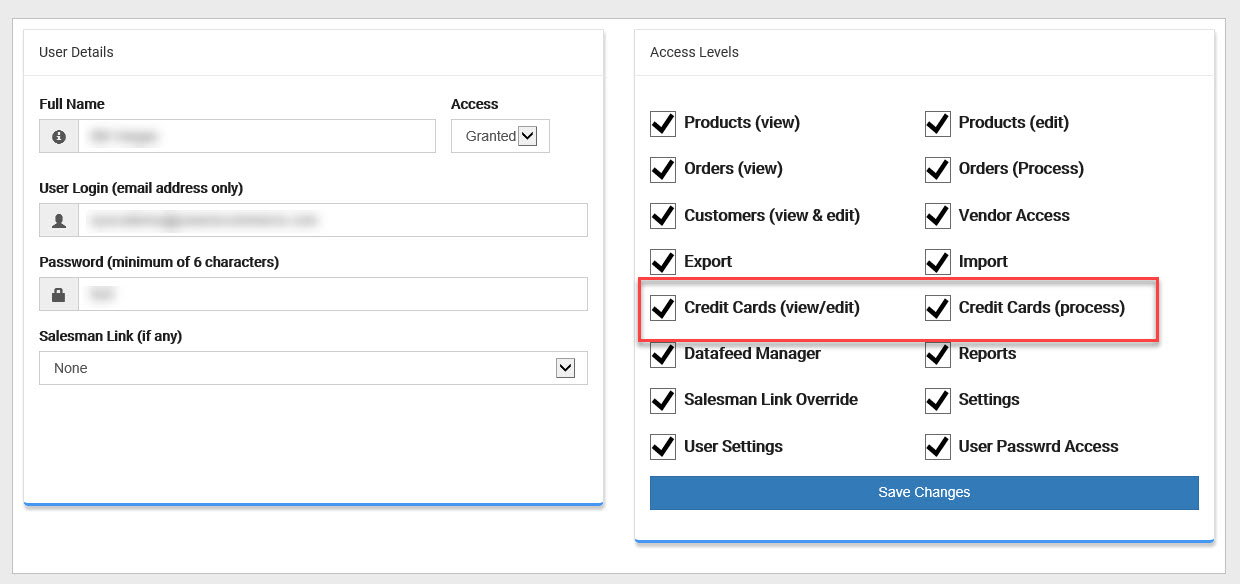Toggle the Datafeed Manager checkbox
This screenshot has height=584, width=1240.
click(663, 354)
